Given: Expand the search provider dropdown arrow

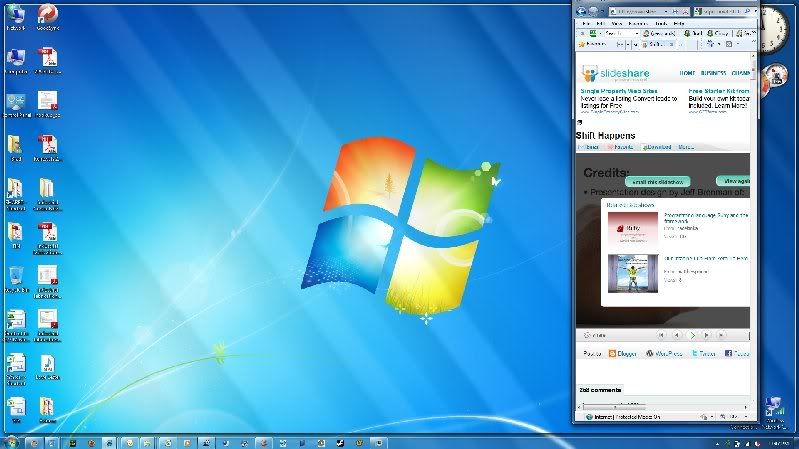Looking at the screenshot, I should click(755, 11).
